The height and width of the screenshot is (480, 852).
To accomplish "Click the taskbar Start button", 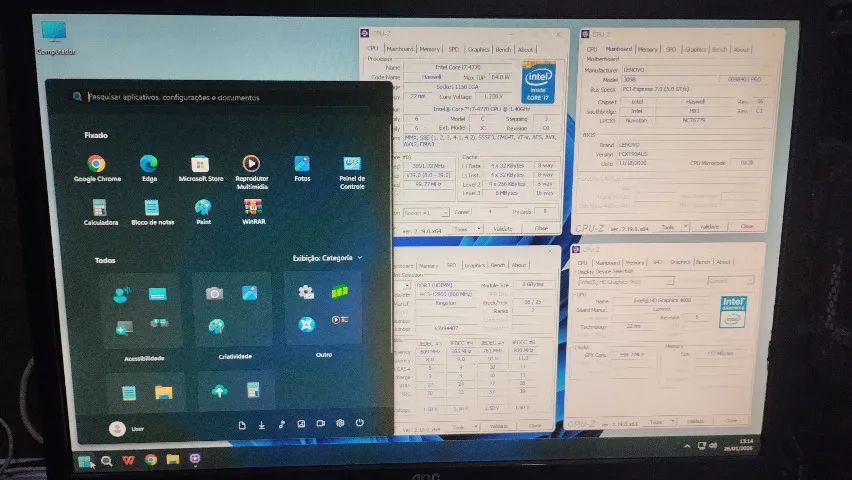I will coord(85,462).
